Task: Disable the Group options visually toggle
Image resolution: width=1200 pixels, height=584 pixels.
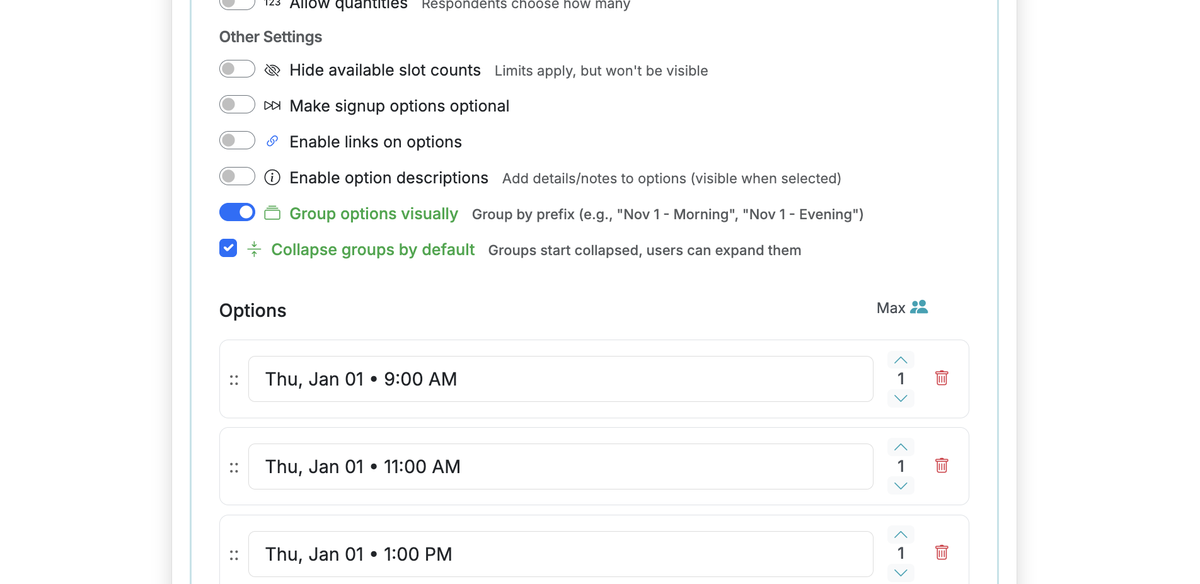Action: (237, 212)
